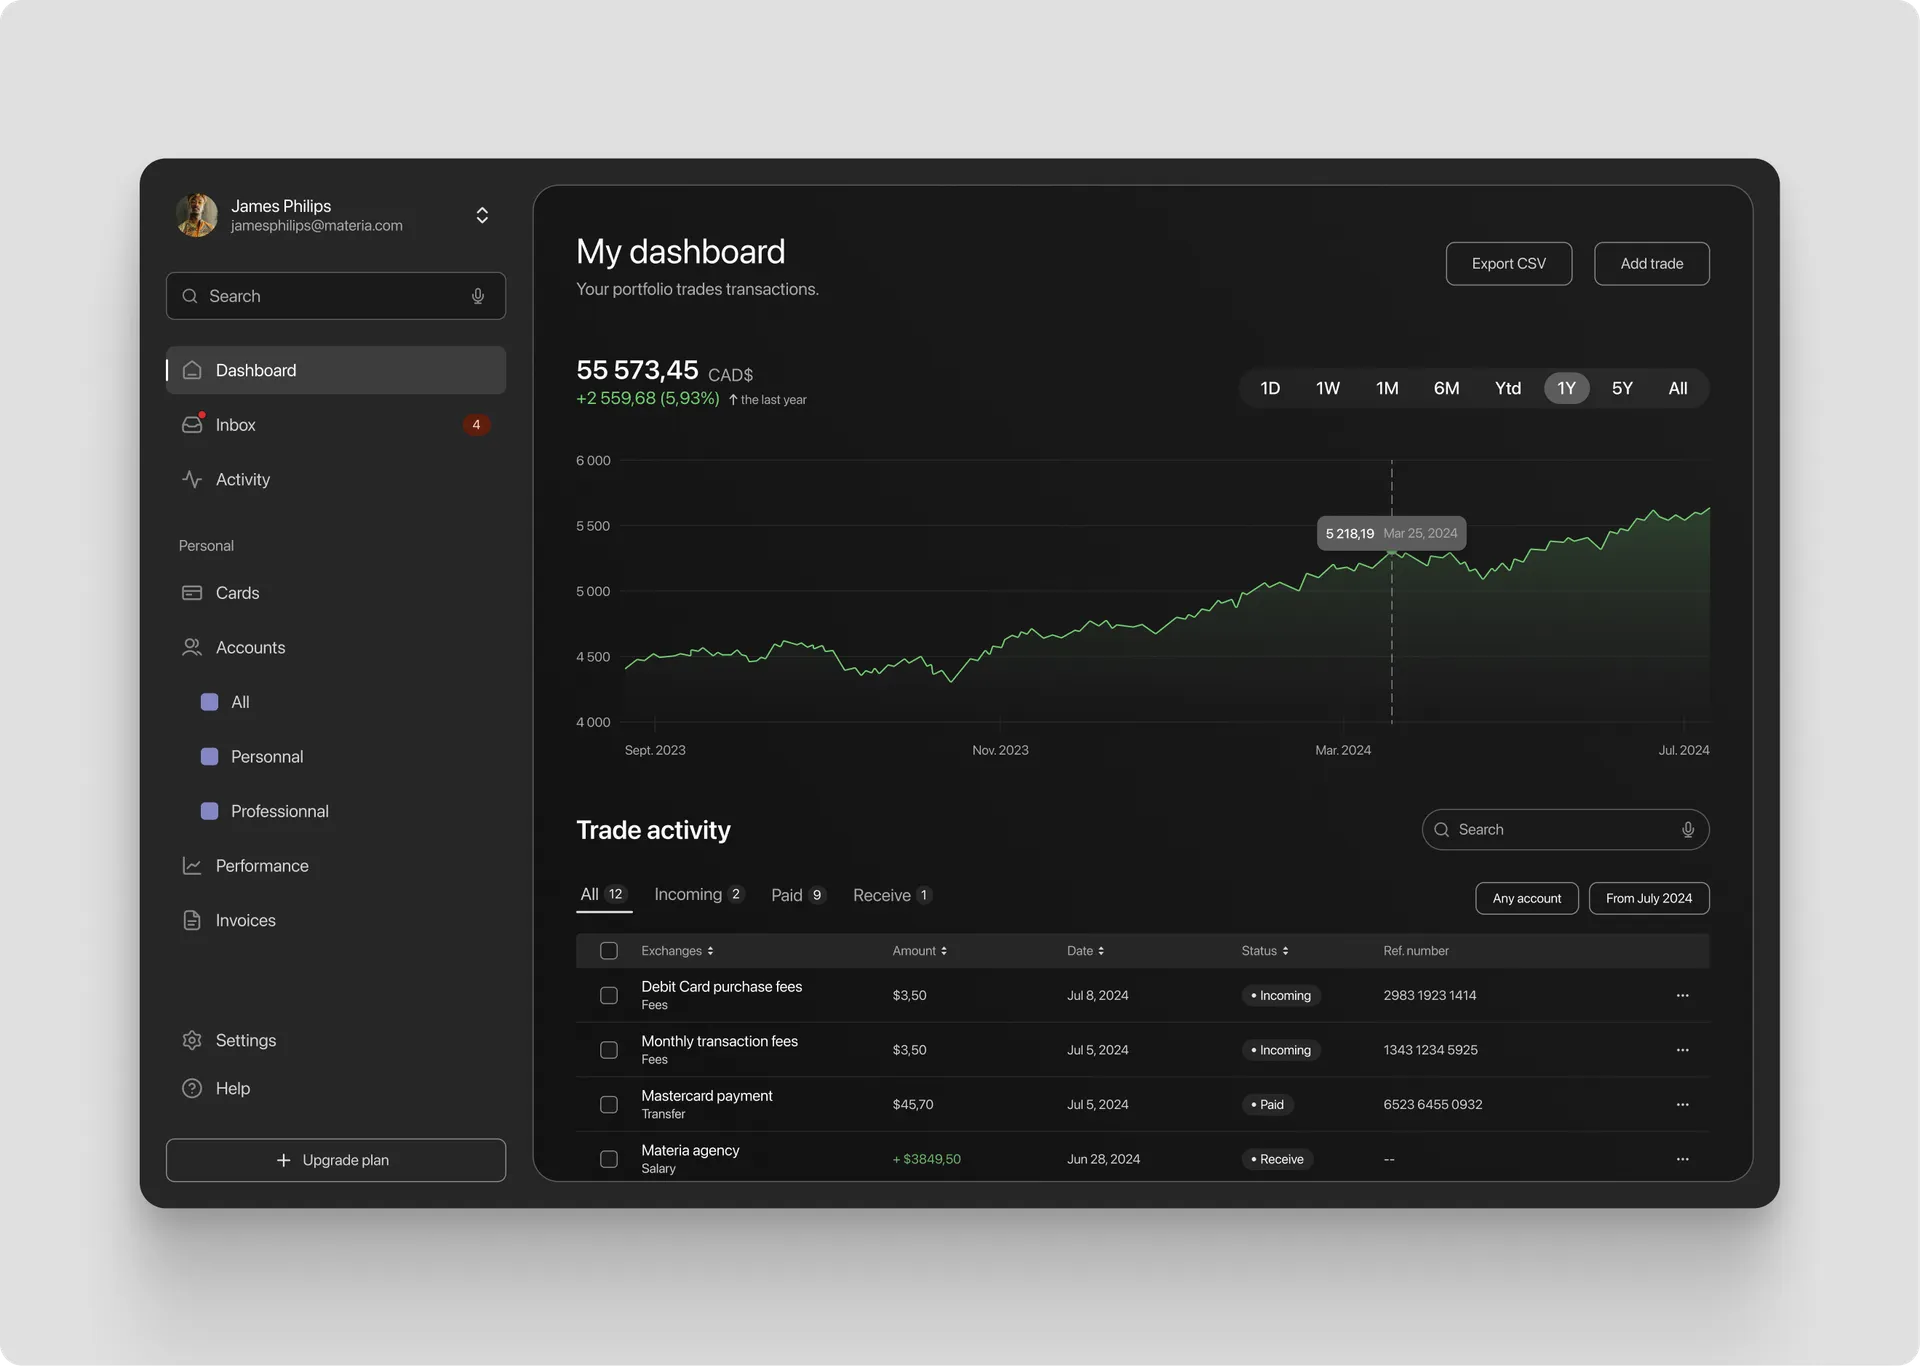
Task: Click the Performance chart icon
Action: tap(192, 866)
